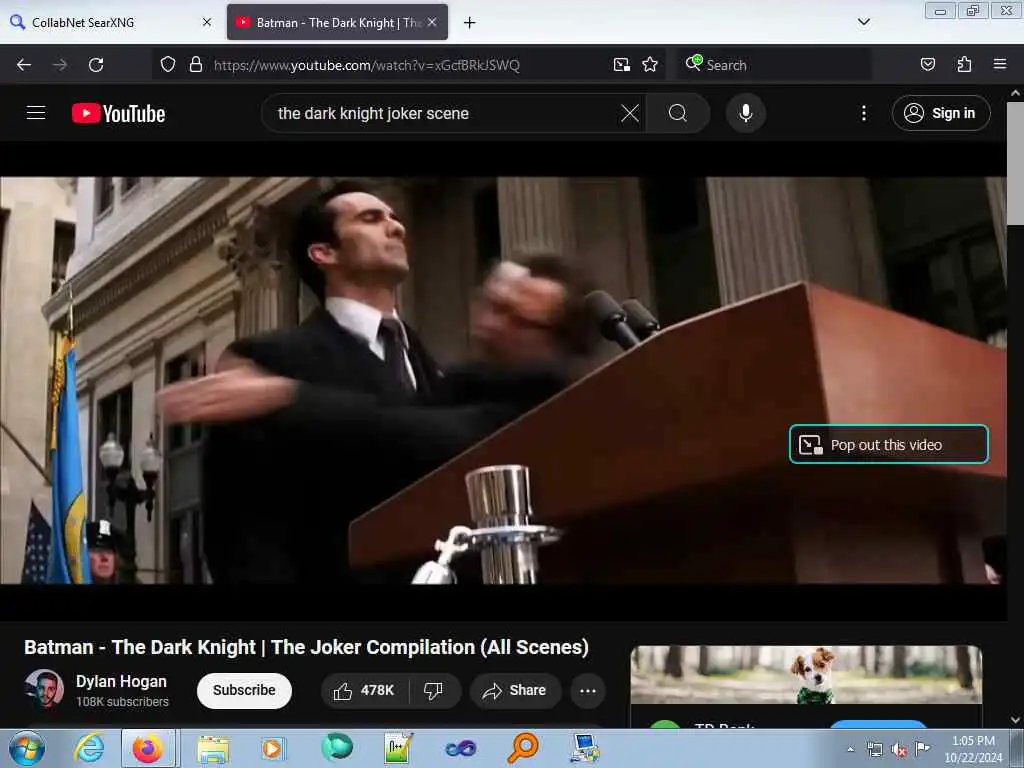1024x768 pixels.
Task: Go forward with the browser arrow
Action: pyautogui.click(x=60, y=65)
